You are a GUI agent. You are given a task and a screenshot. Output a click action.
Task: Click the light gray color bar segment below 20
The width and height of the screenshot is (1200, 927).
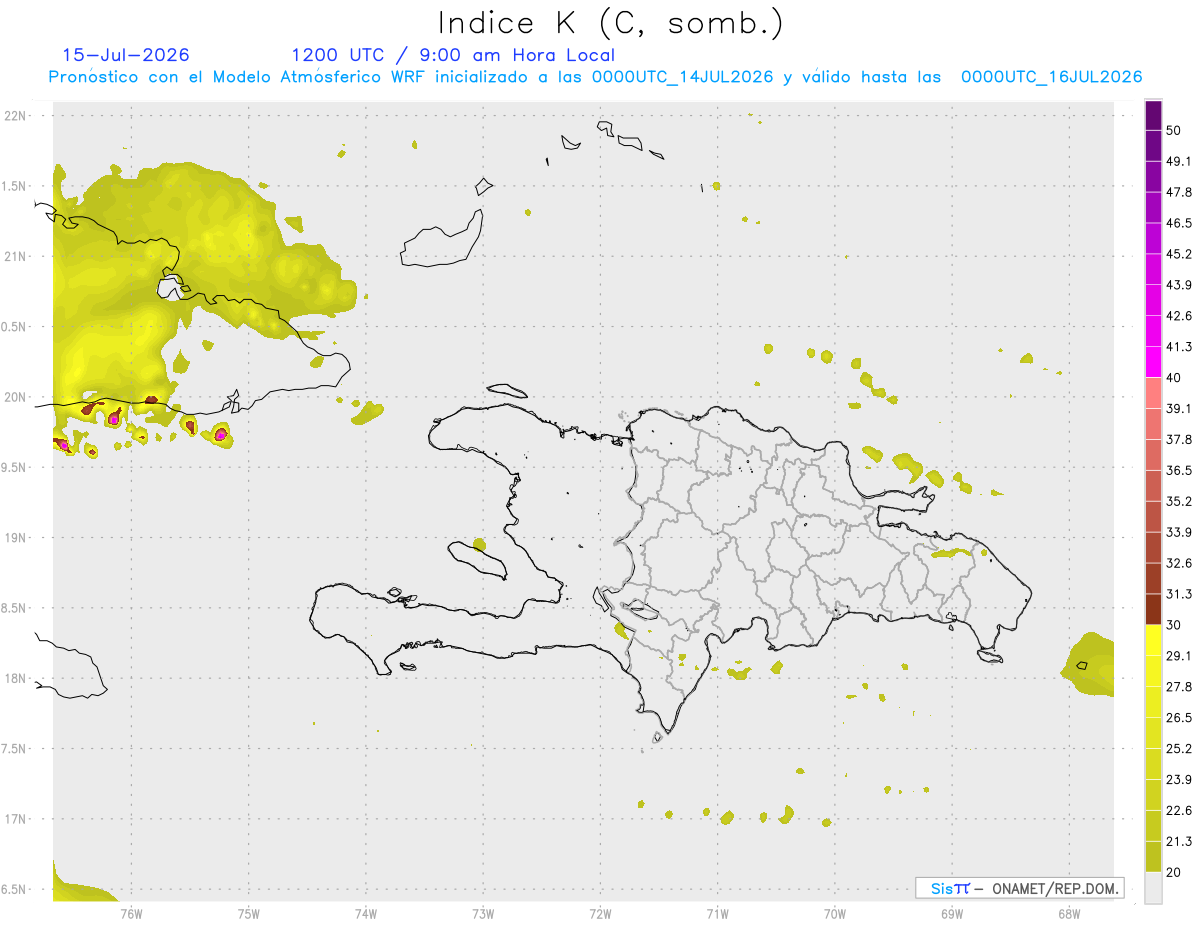click(x=1153, y=887)
